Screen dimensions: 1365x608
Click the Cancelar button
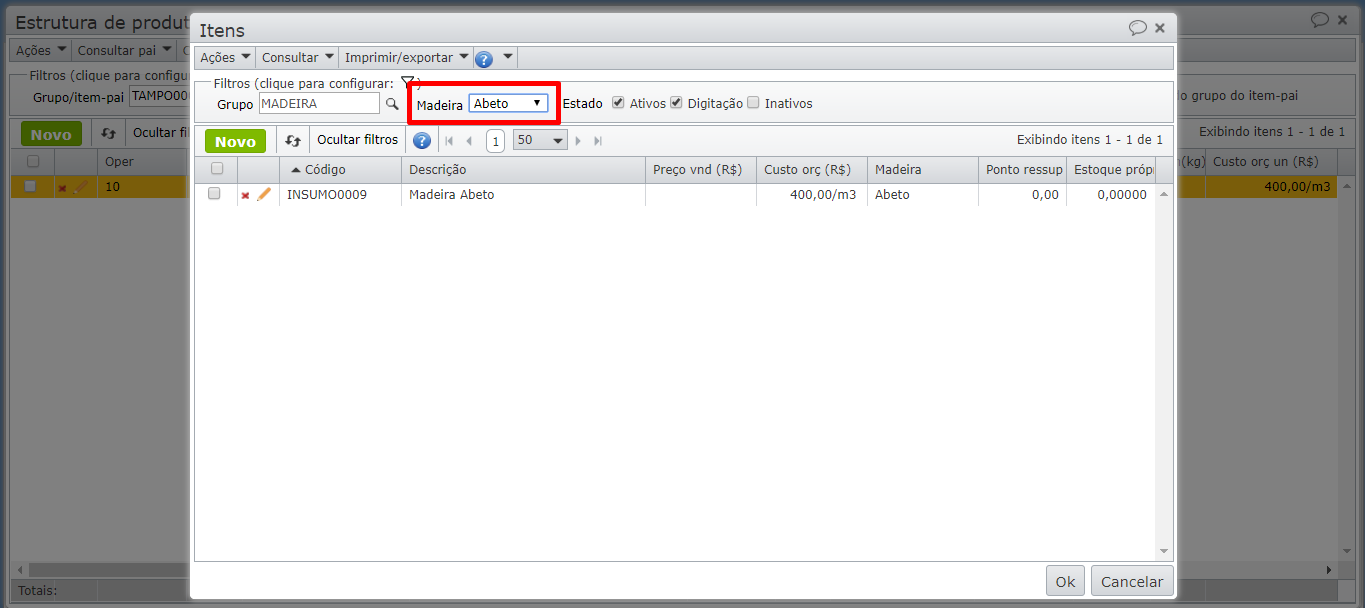tap(1132, 581)
